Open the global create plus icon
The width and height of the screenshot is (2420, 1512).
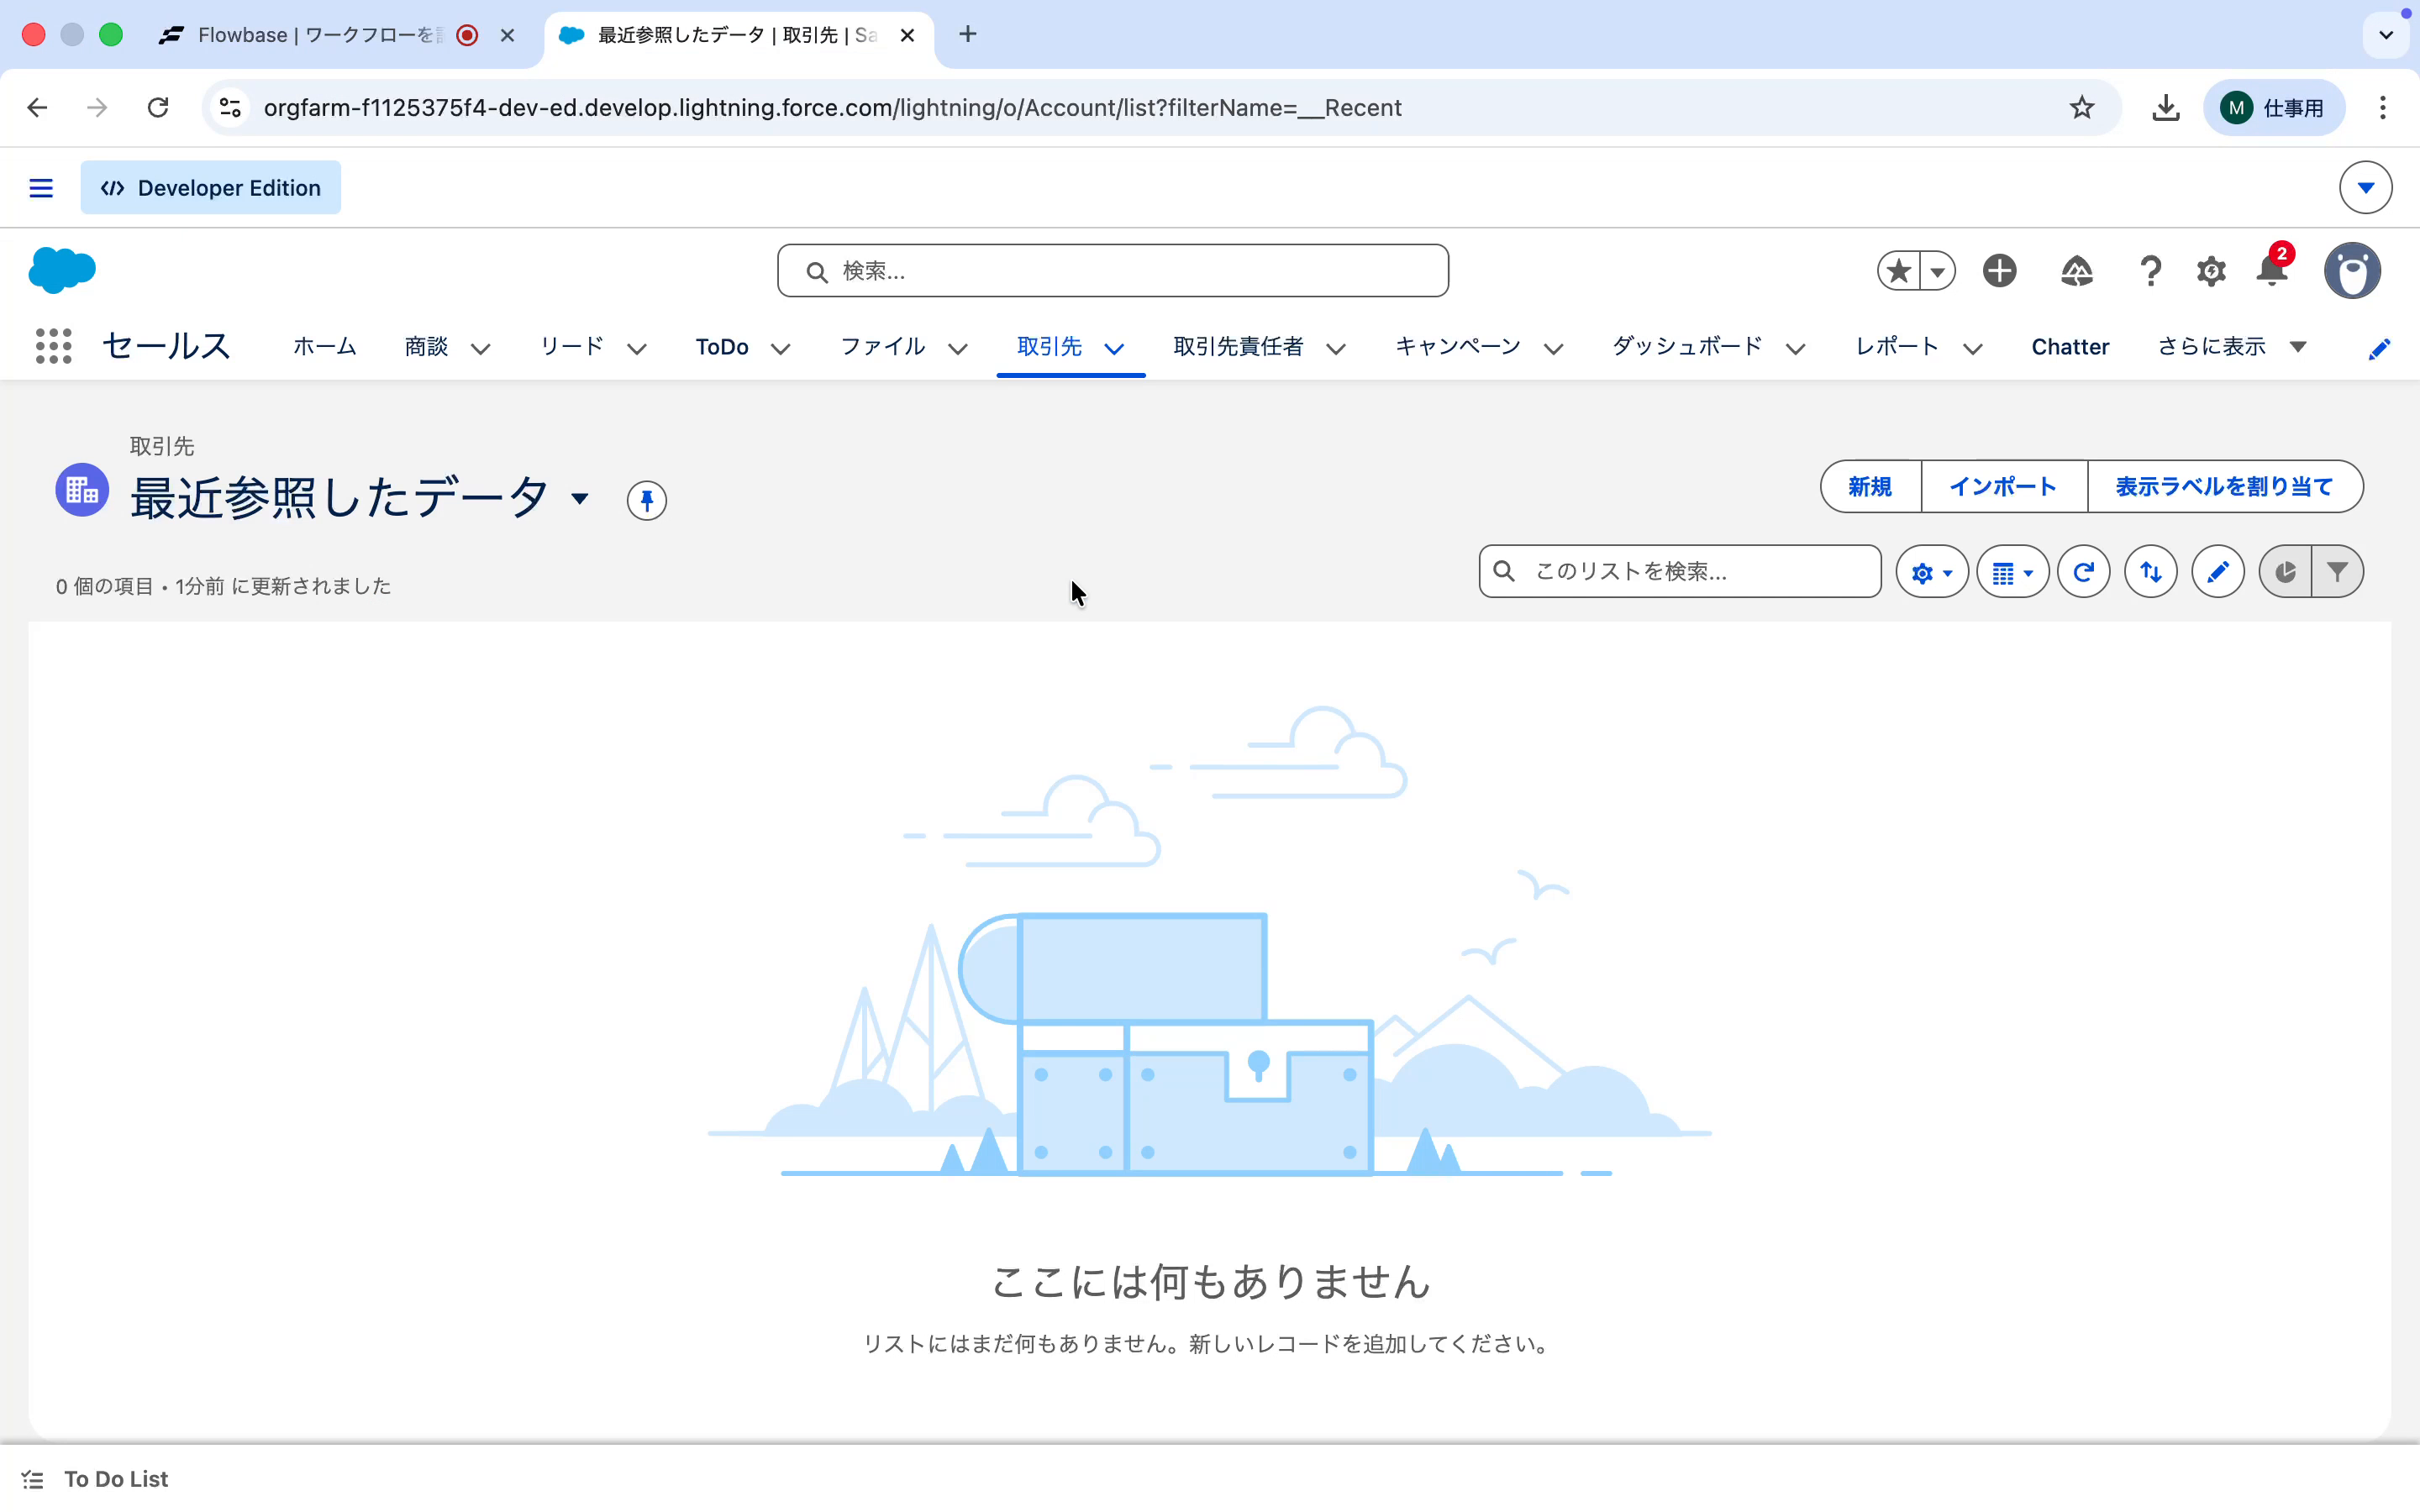click(1999, 271)
